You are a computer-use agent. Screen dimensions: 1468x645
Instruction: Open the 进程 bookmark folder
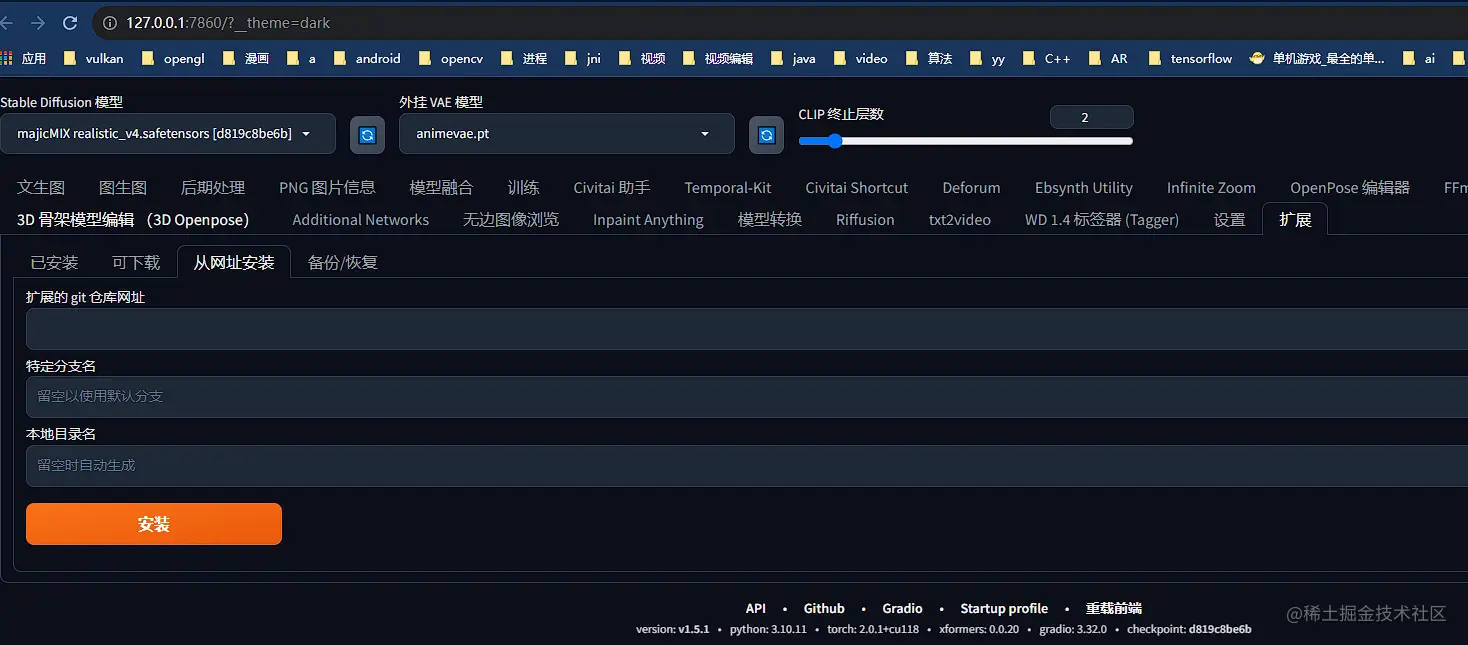(x=524, y=59)
